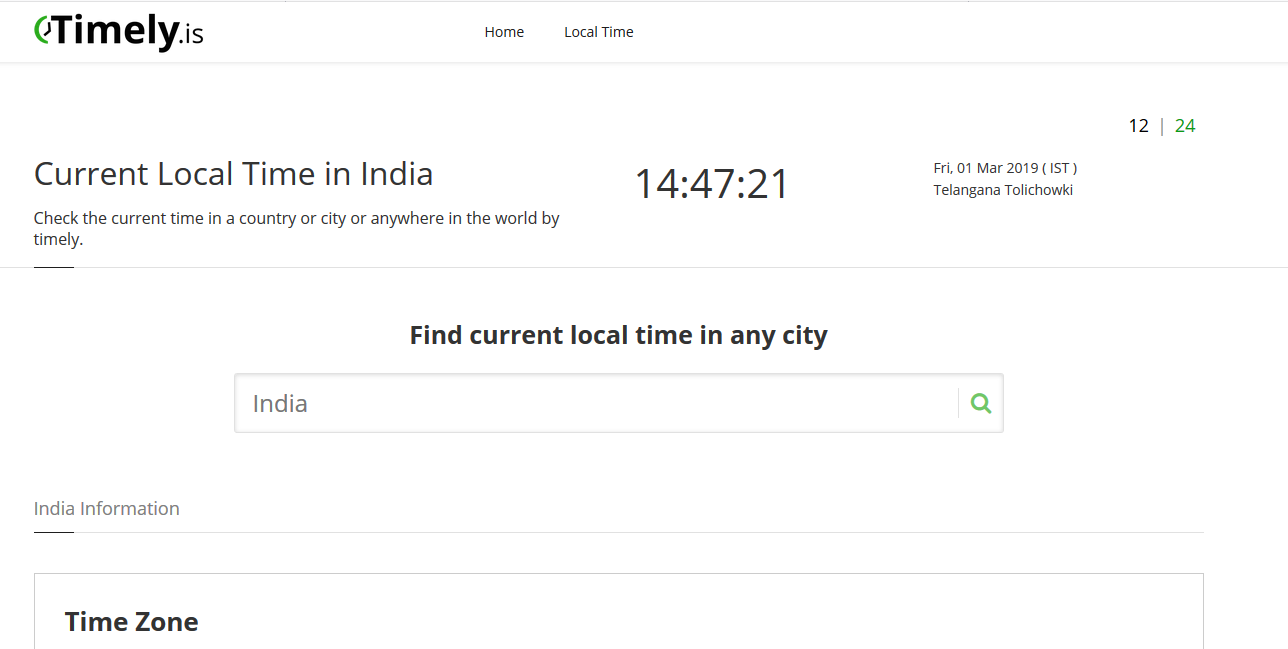
Task: Select the Timely.is logo to go home
Action: click(117, 31)
